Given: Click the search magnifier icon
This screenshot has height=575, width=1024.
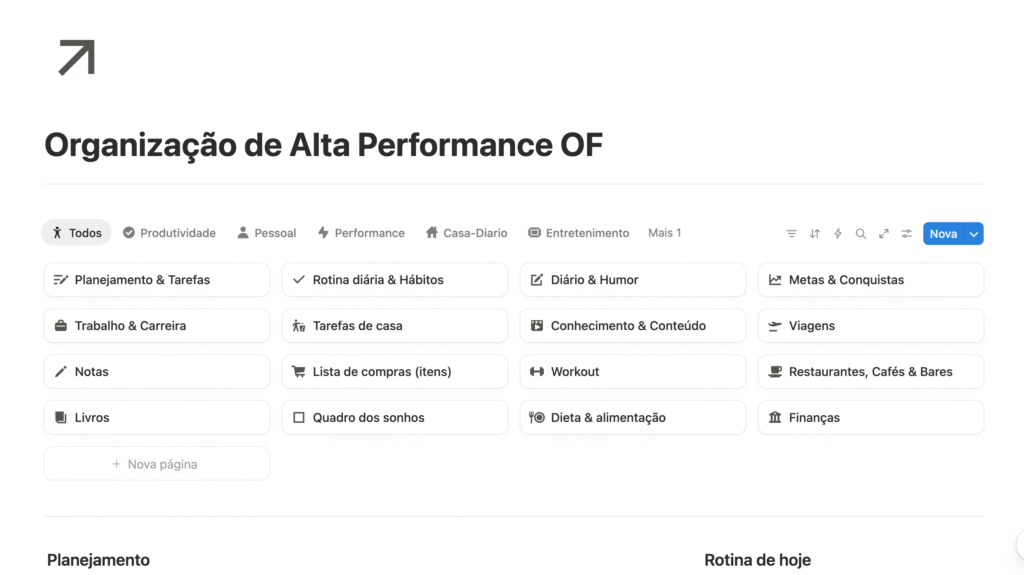Looking at the screenshot, I should tap(860, 234).
